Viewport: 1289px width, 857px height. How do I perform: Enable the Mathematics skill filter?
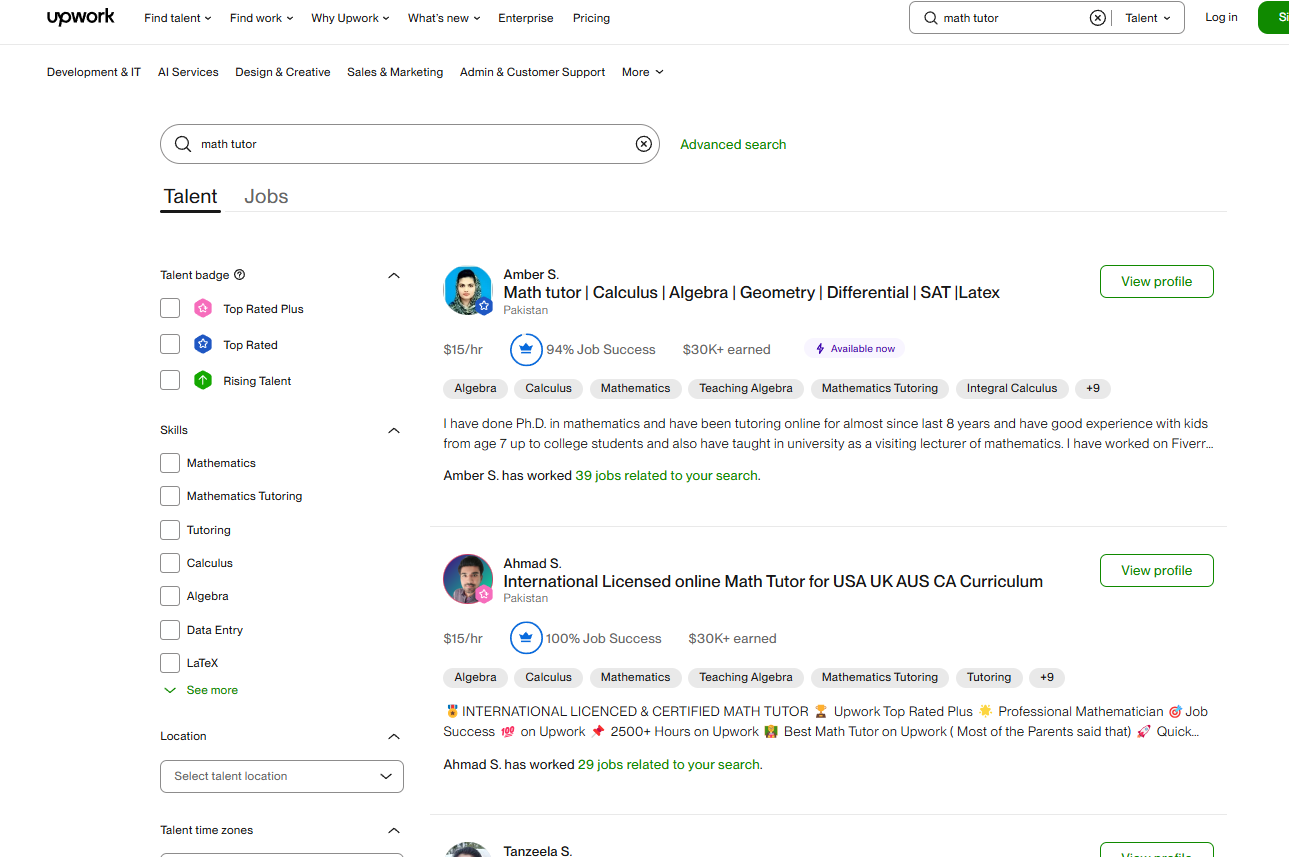coord(170,463)
